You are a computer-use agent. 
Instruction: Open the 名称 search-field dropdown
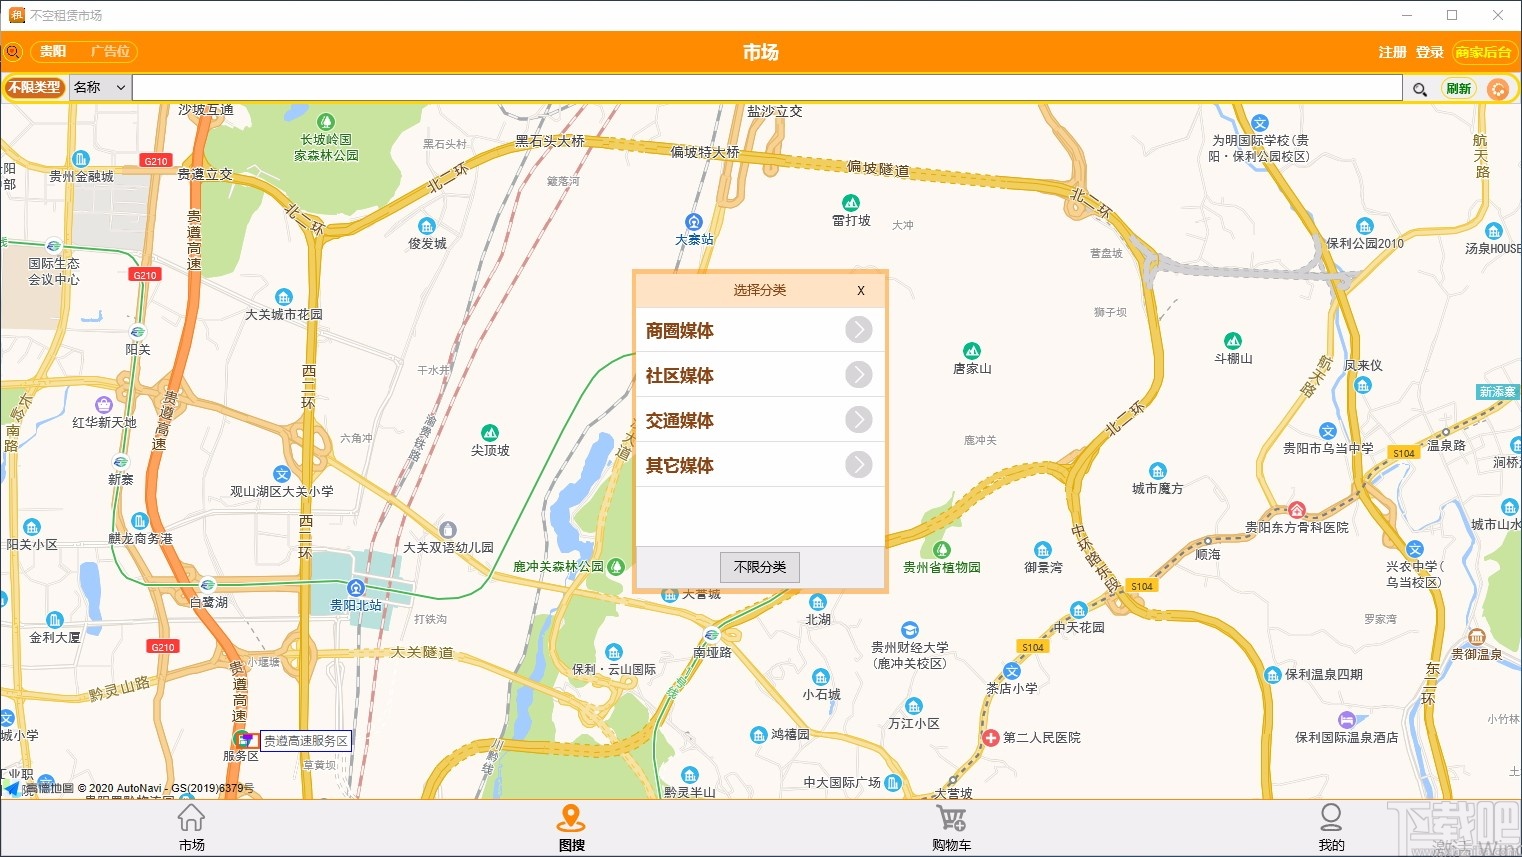click(x=100, y=88)
